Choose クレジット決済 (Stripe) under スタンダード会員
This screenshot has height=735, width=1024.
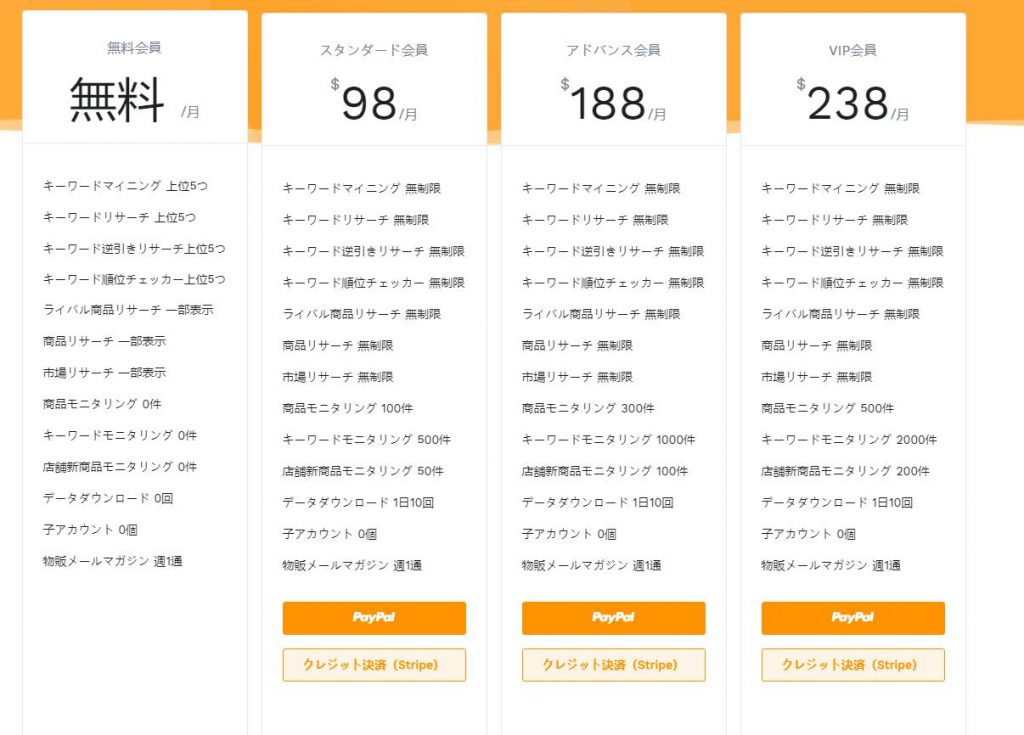pyautogui.click(x=374, y=665)
